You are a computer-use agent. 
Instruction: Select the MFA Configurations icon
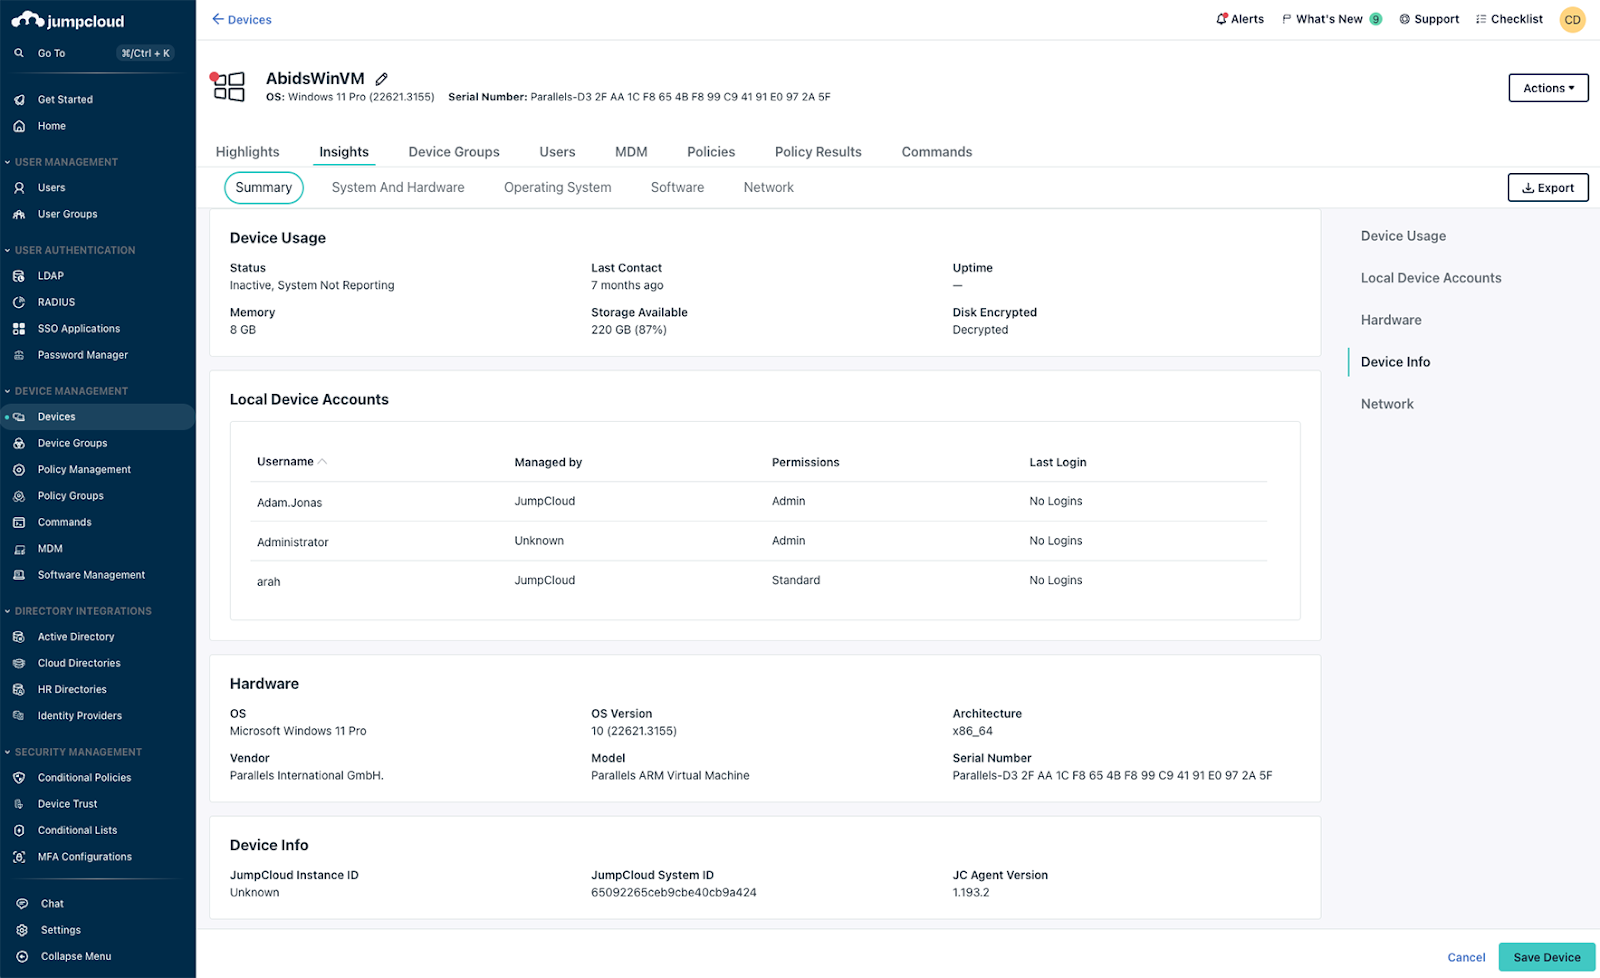tap(19, 857)
